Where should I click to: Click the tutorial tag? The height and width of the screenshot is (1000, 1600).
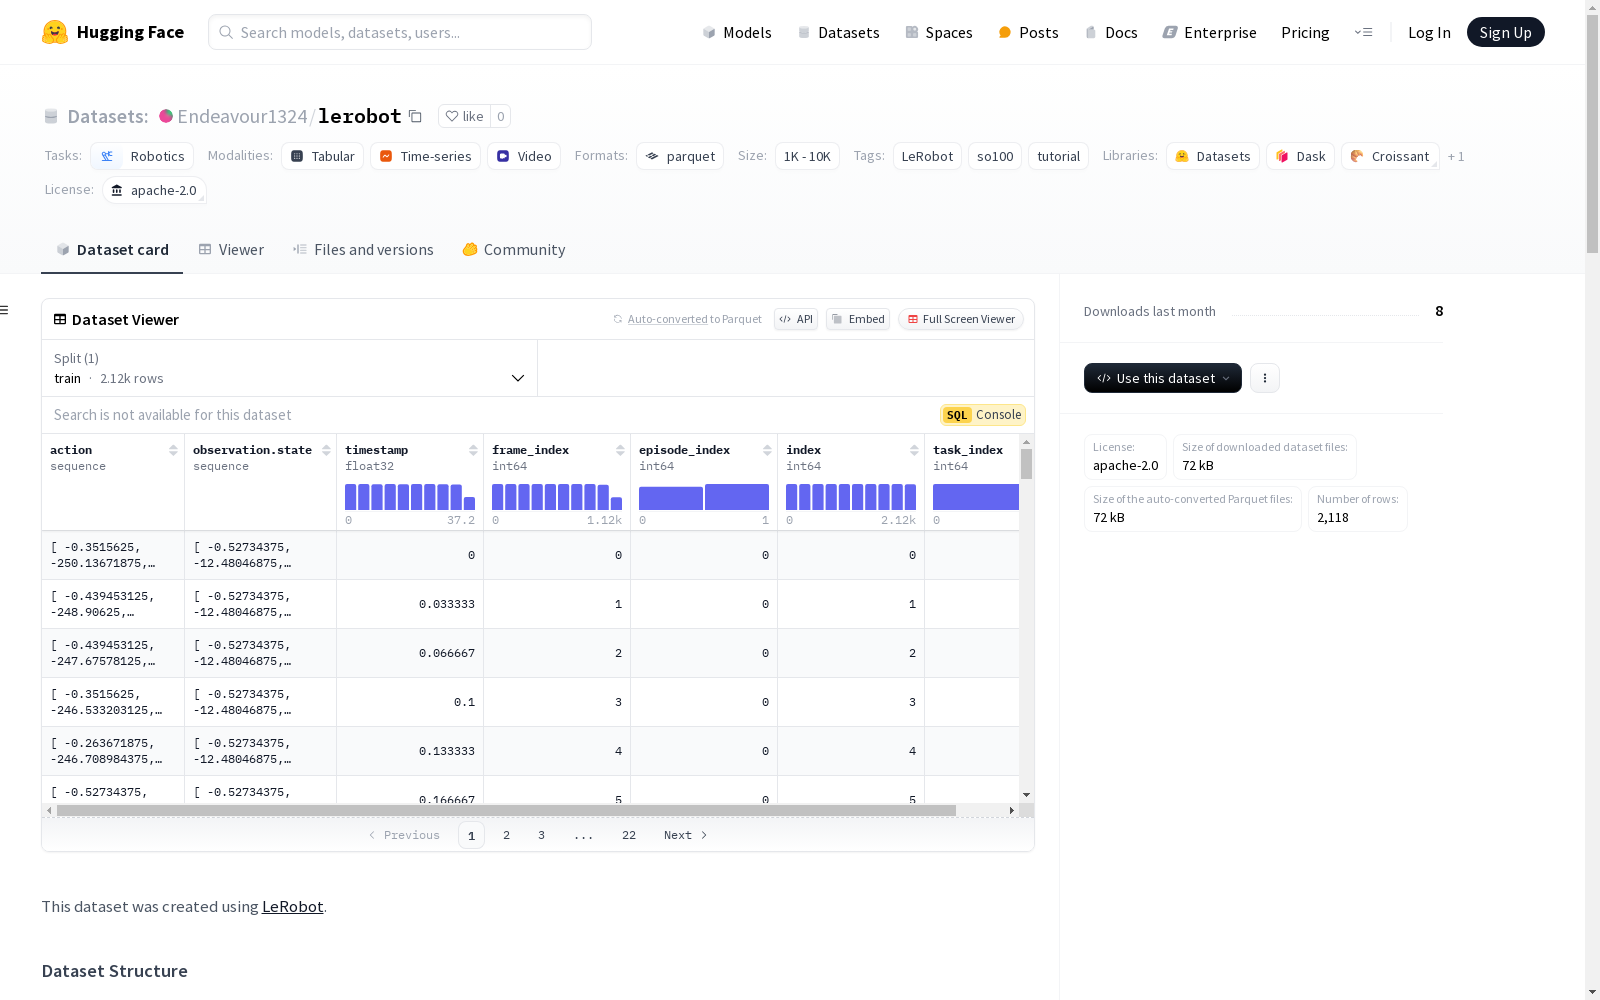[1058, 156]
